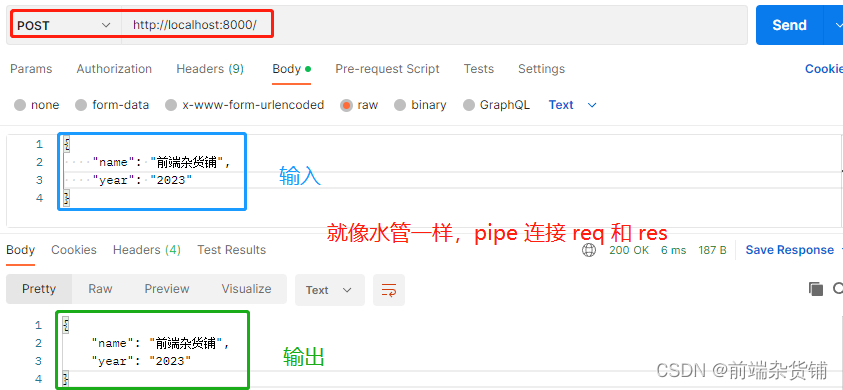Open the response Text format dropdown
The width and height of the screenshot is (843, 390).
(x=330, y=290)
